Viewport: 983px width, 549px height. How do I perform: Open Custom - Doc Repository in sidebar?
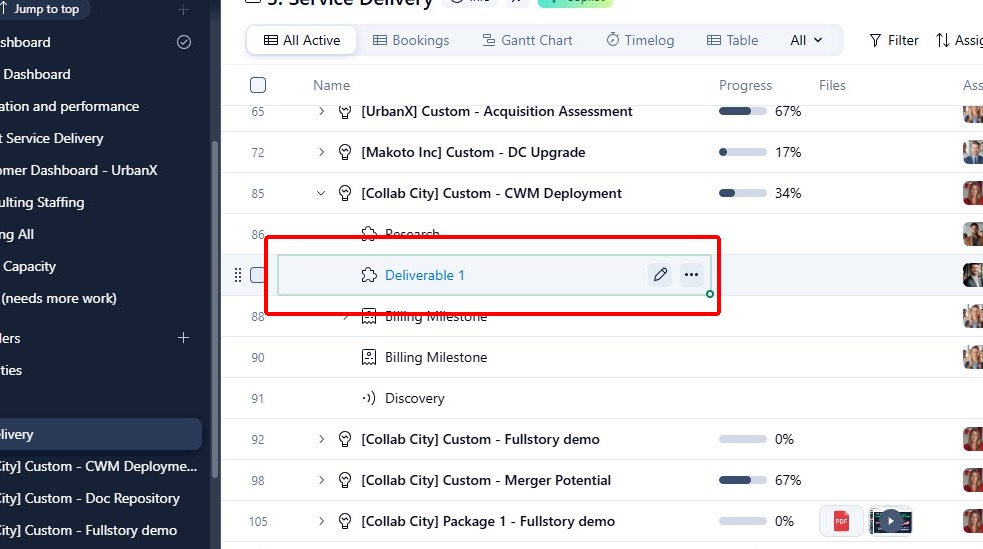tap(90, 498)
